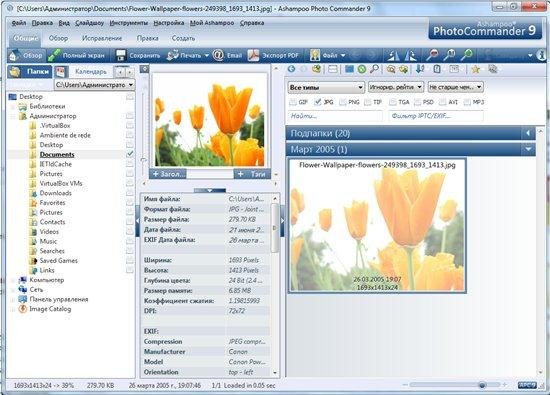Select the Папки folders tab
Screen dimensions: 550x395
pyautogui.click(x=30, y=72)
